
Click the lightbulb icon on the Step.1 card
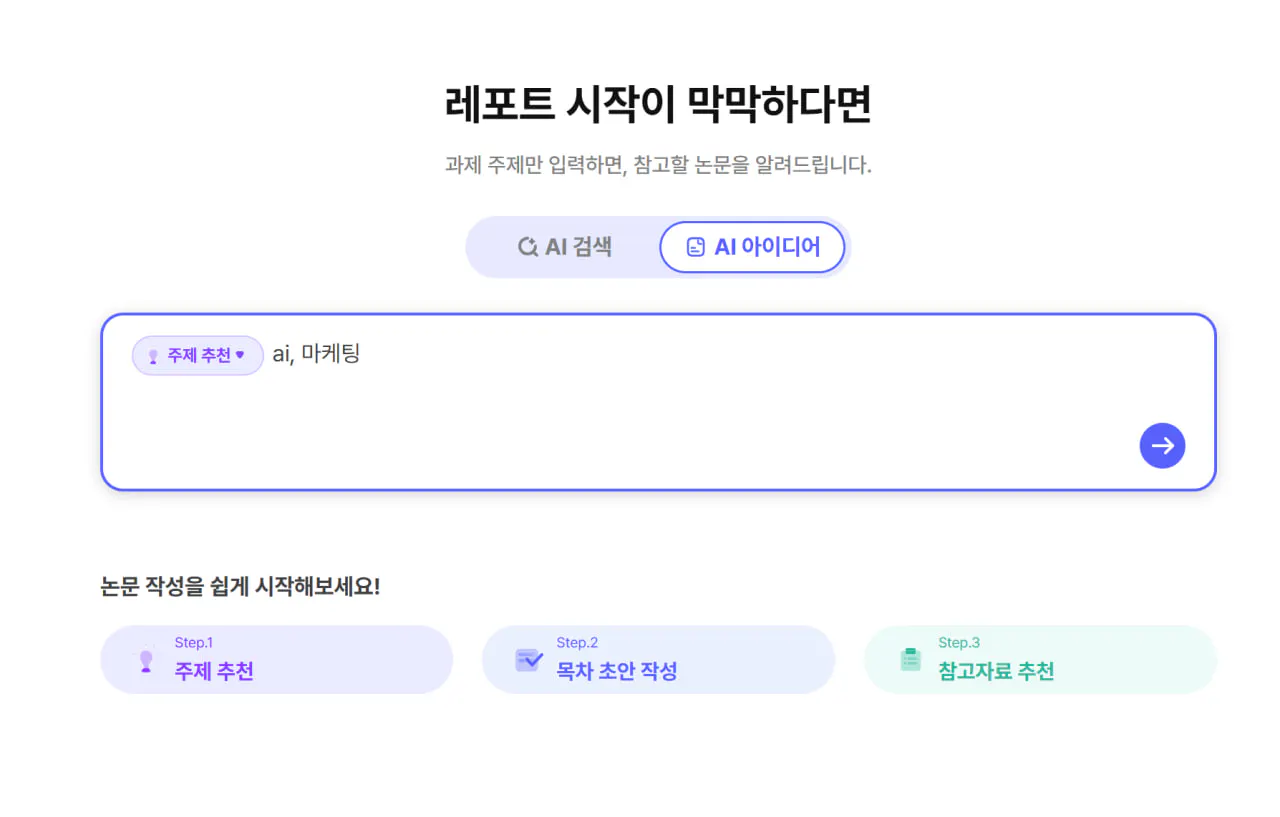pos(145,660)
